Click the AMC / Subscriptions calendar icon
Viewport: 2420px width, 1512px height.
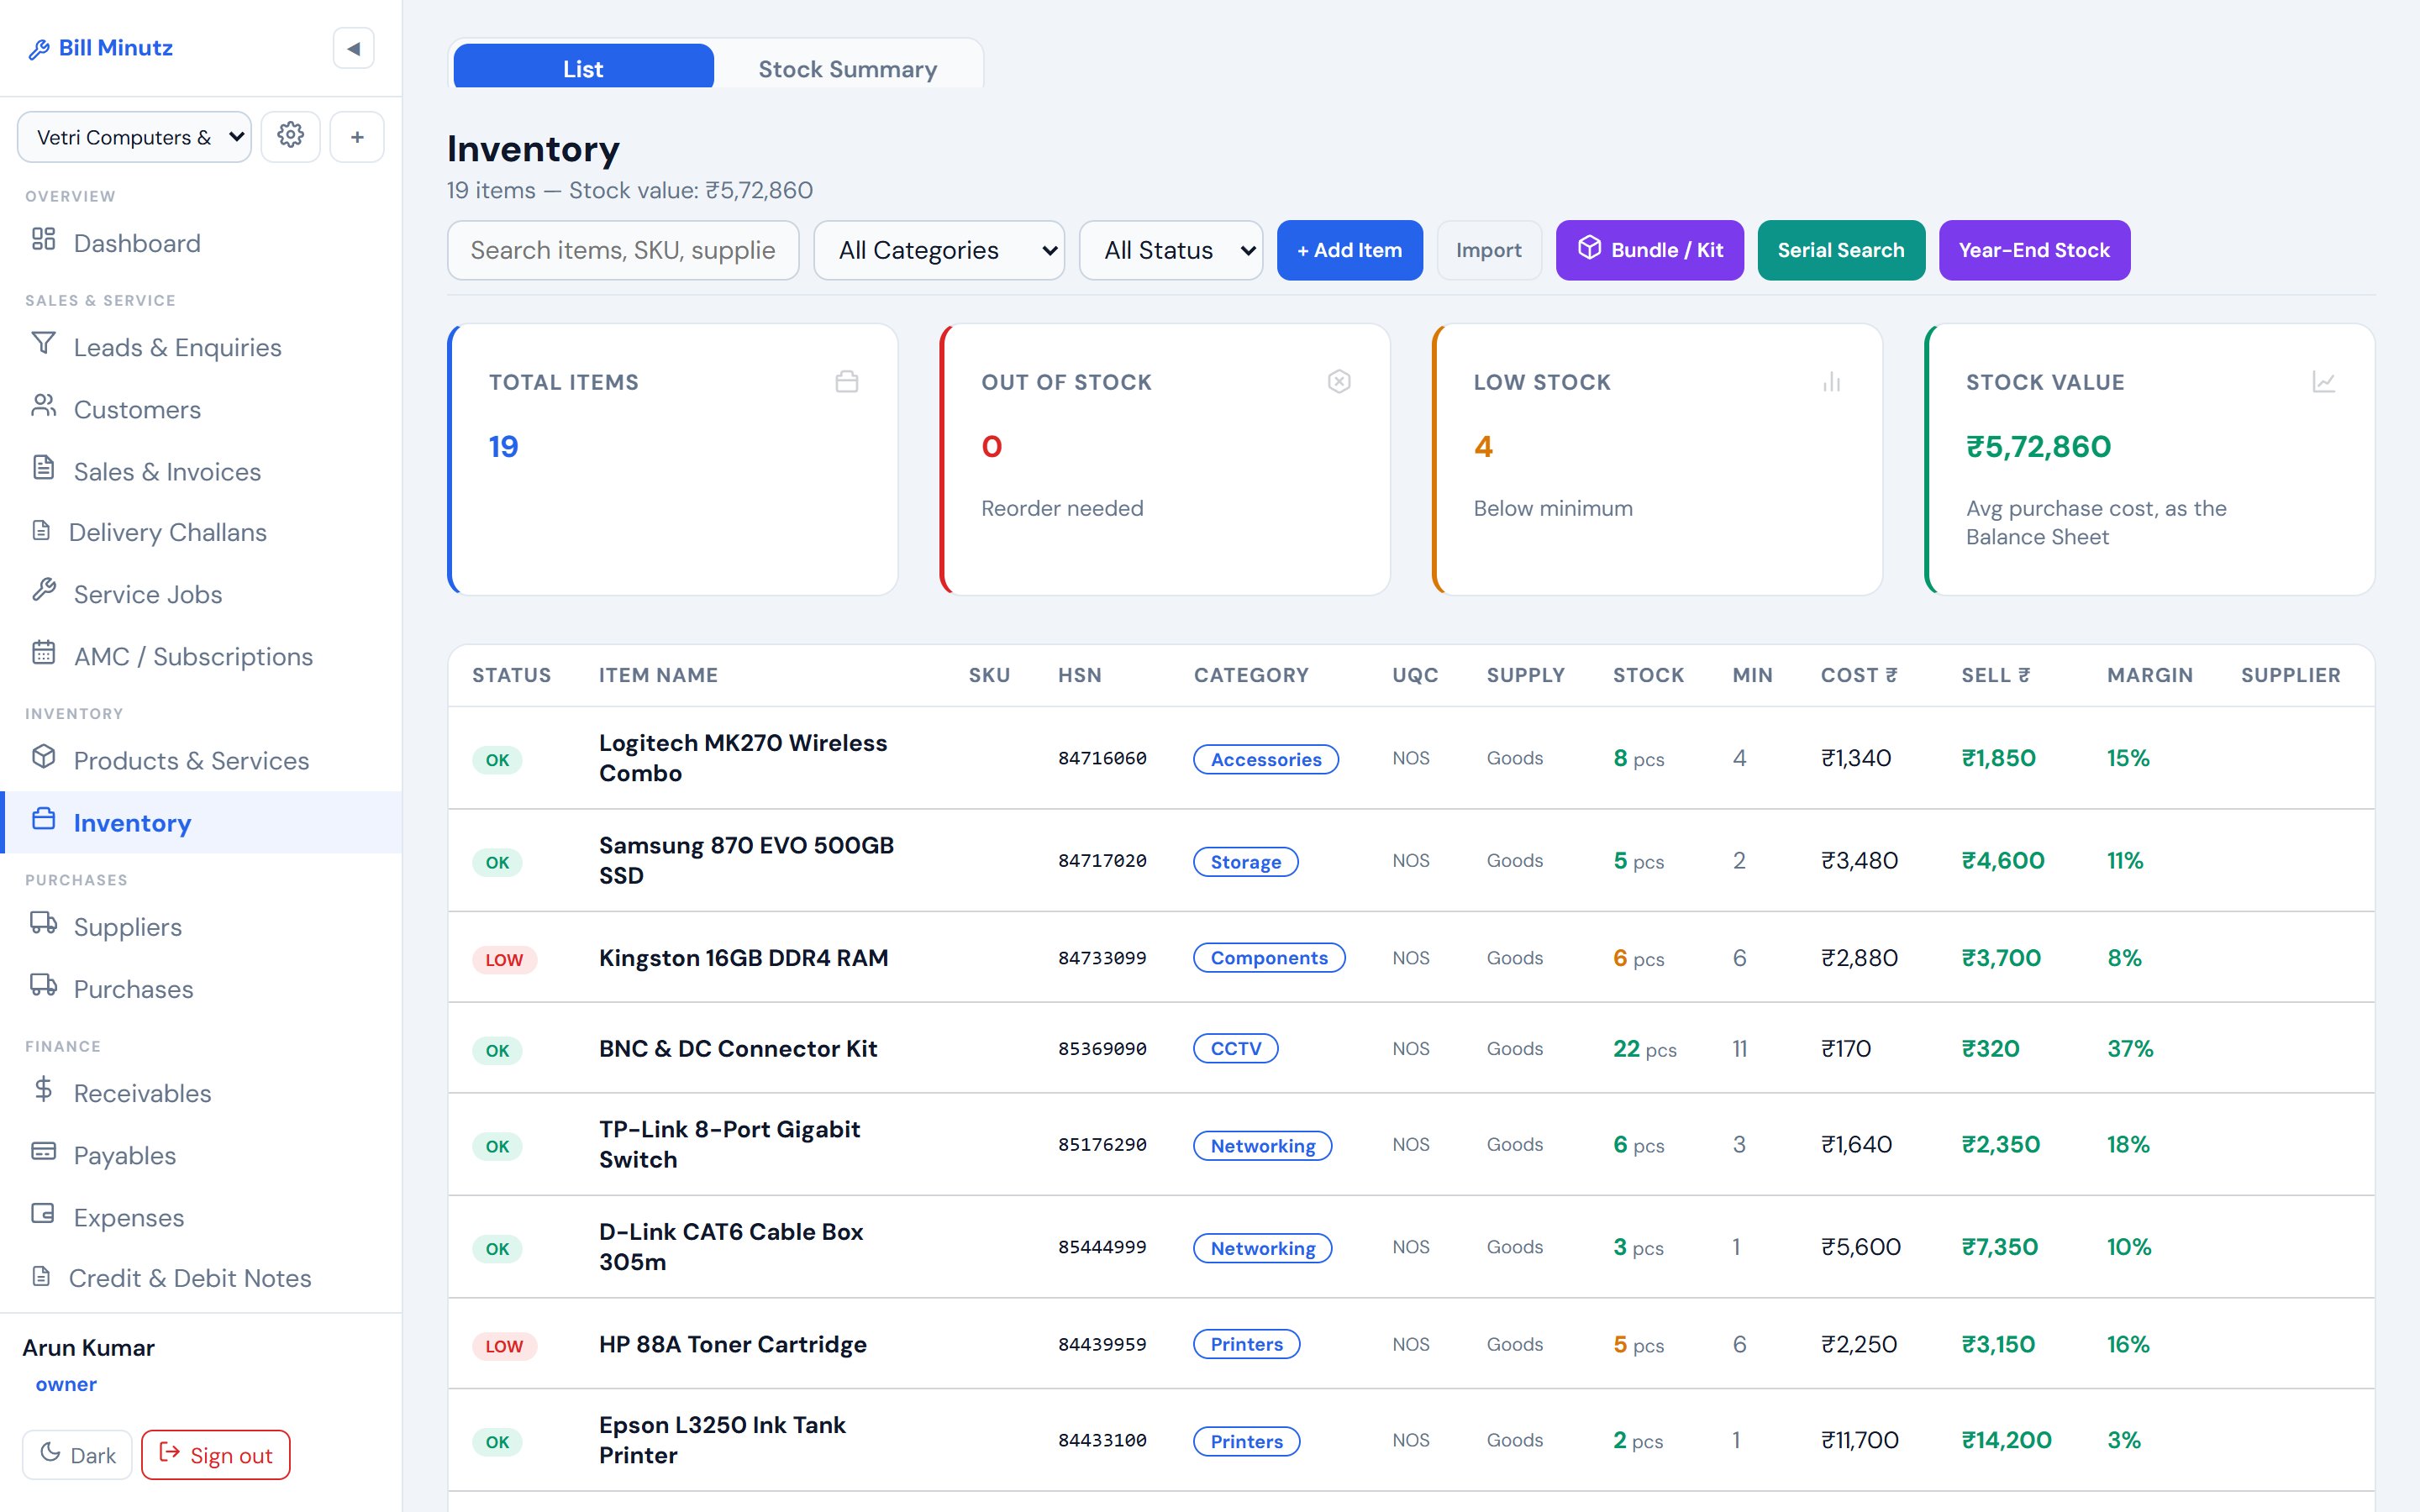[43, 652]
